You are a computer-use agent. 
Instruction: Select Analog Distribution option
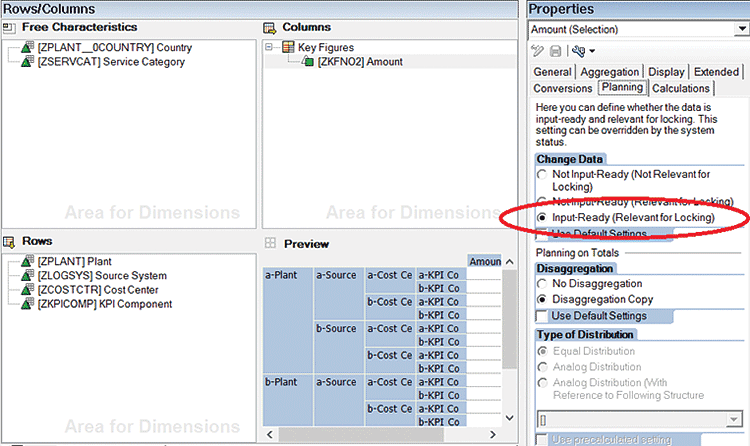tap(542, 367)
